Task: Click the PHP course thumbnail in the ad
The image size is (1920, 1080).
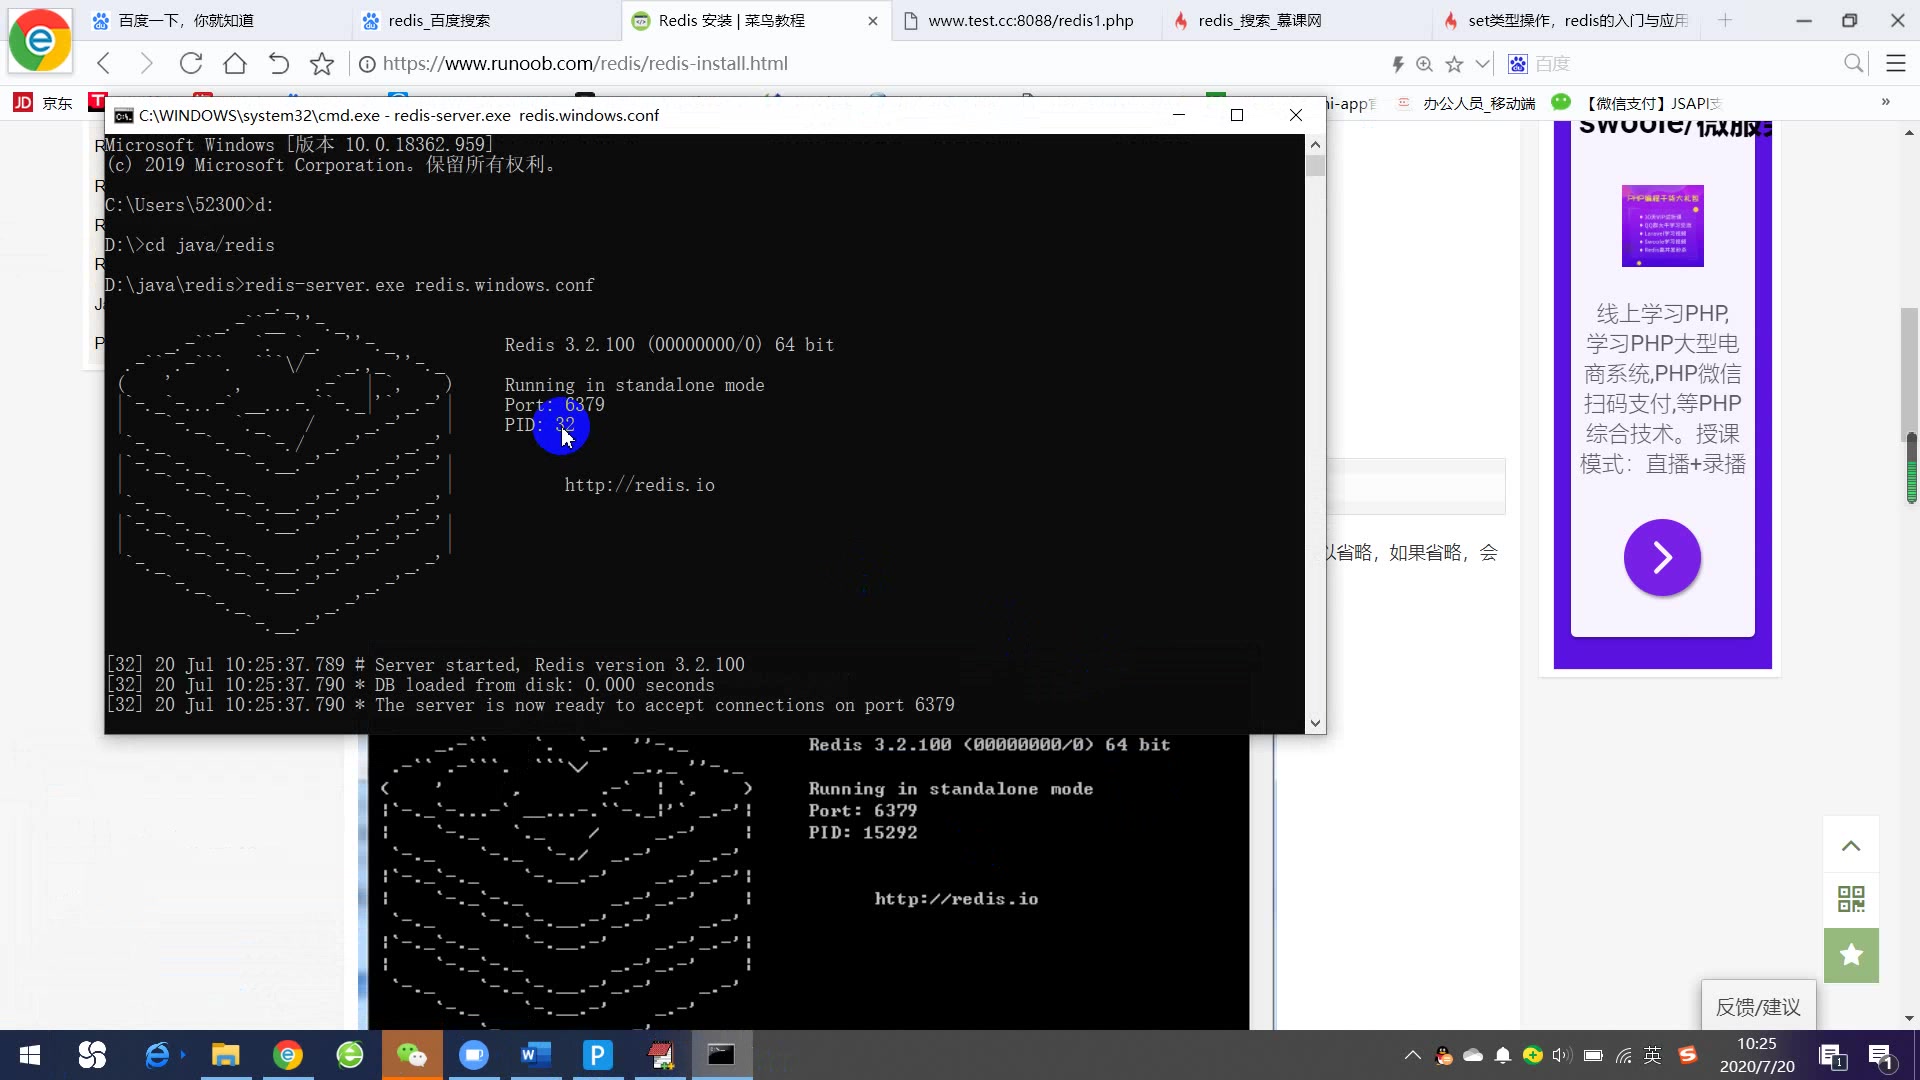Action: (1662, 226)
